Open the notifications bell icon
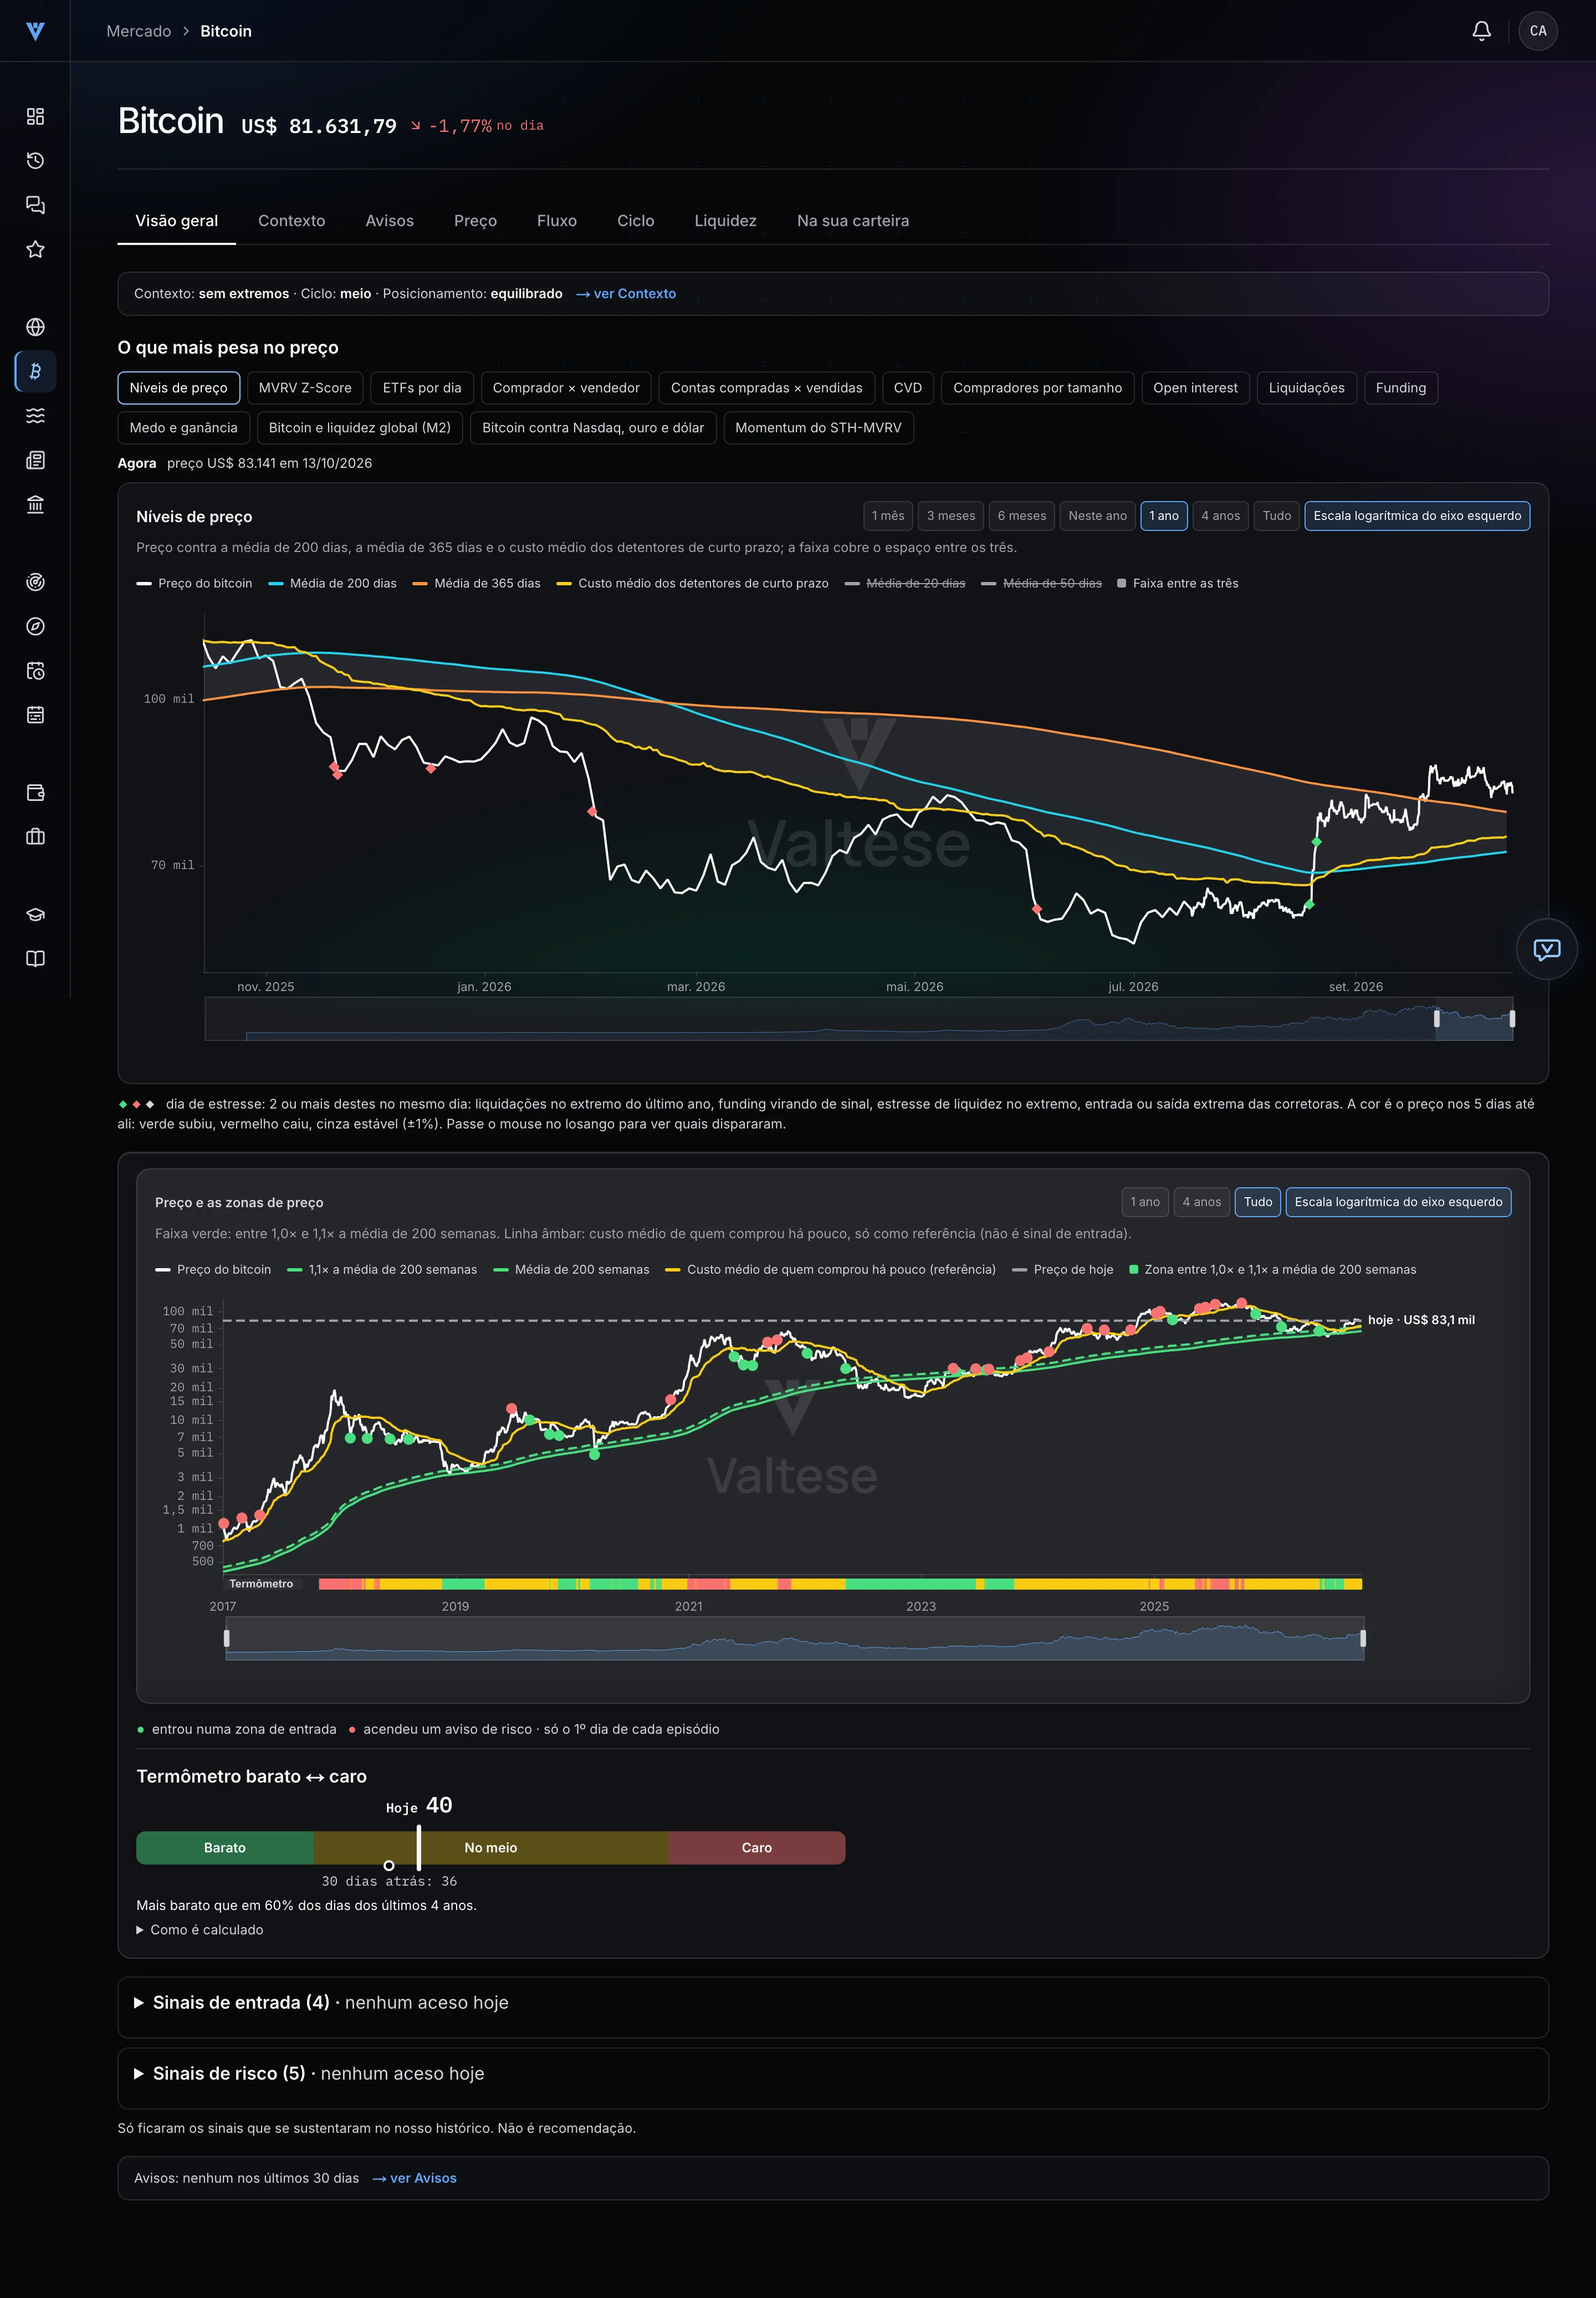This screenshot has width=1596, height=2298. 1481,31
